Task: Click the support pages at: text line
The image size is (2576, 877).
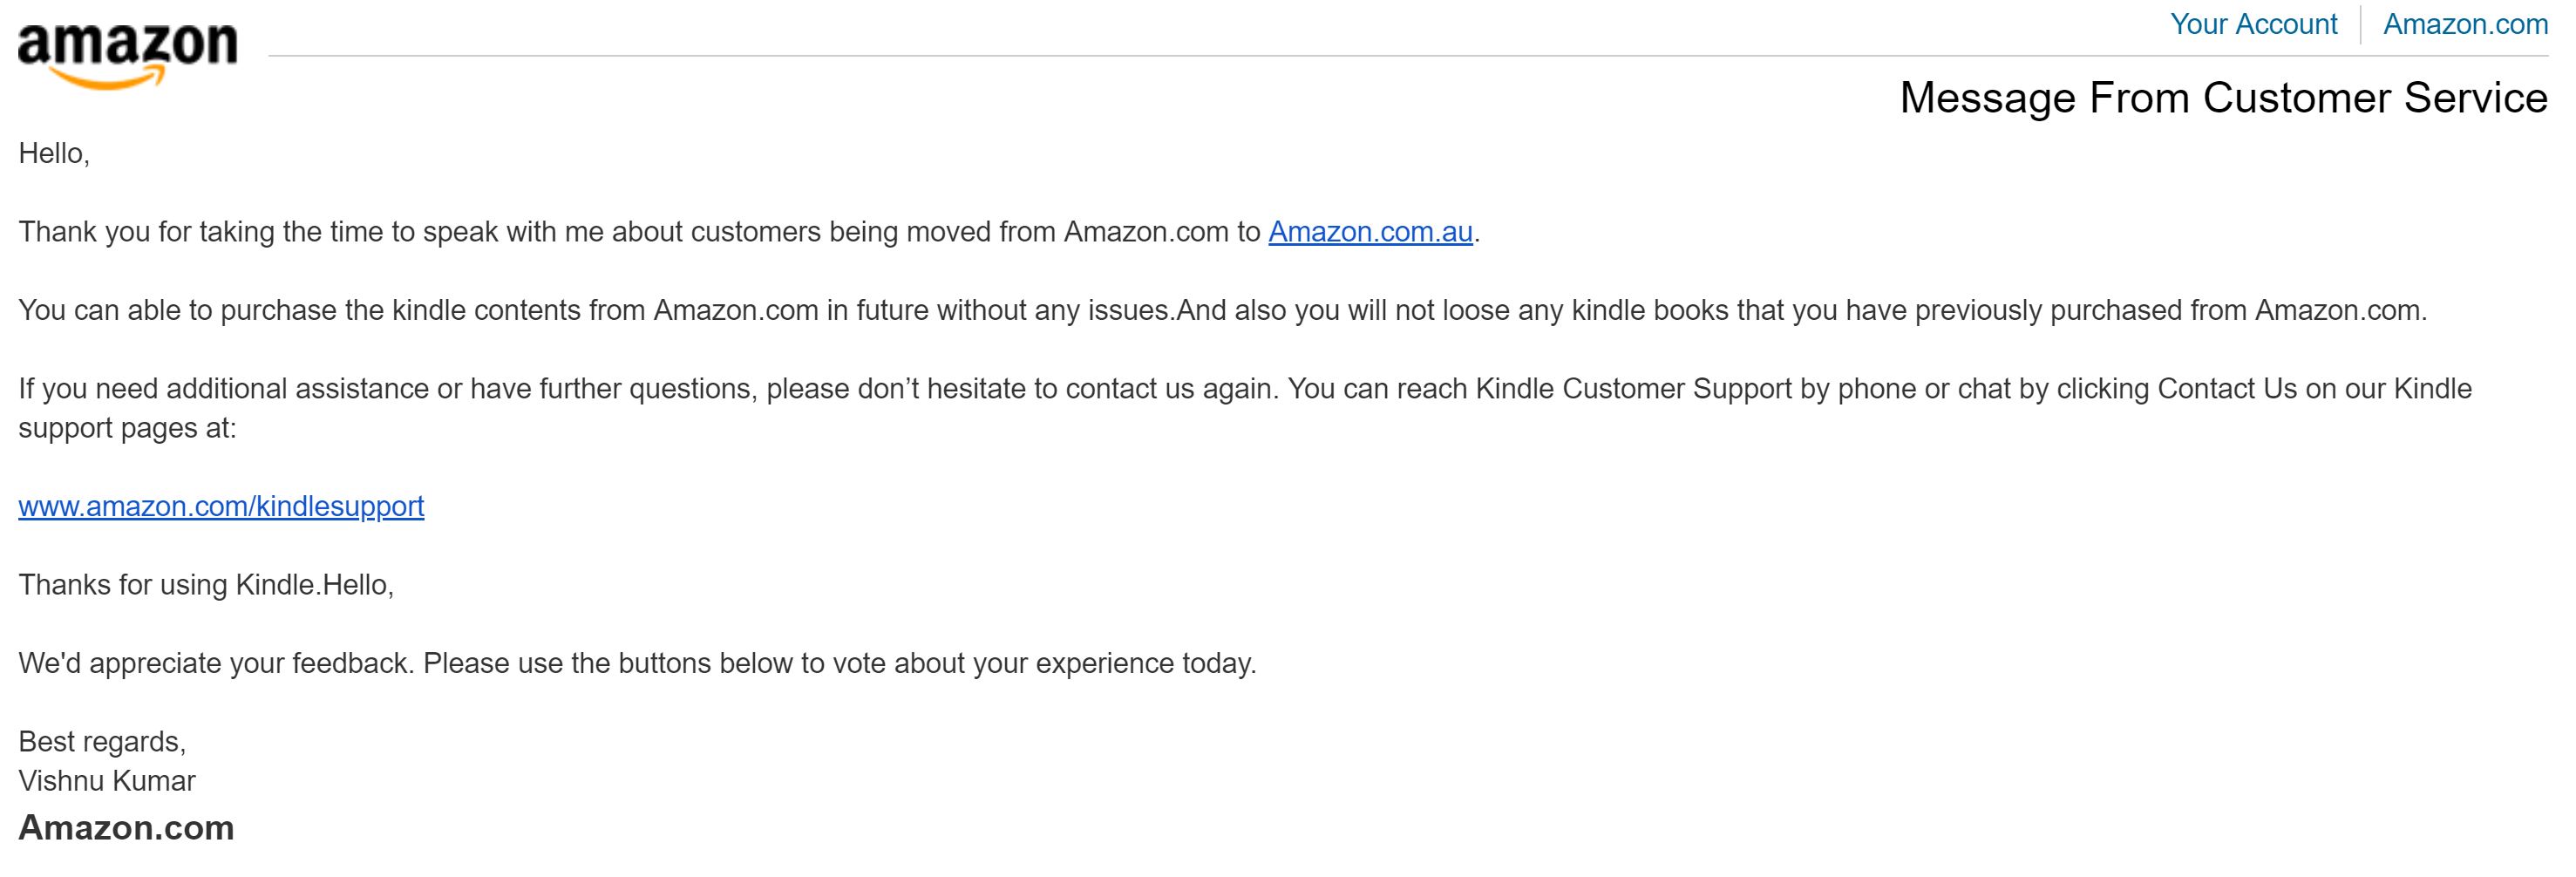Action: tap(127, 428)
